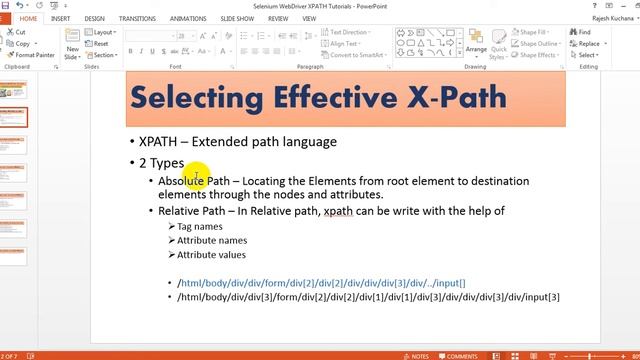
Task: Open character spacing options
Action: point(187,51)
